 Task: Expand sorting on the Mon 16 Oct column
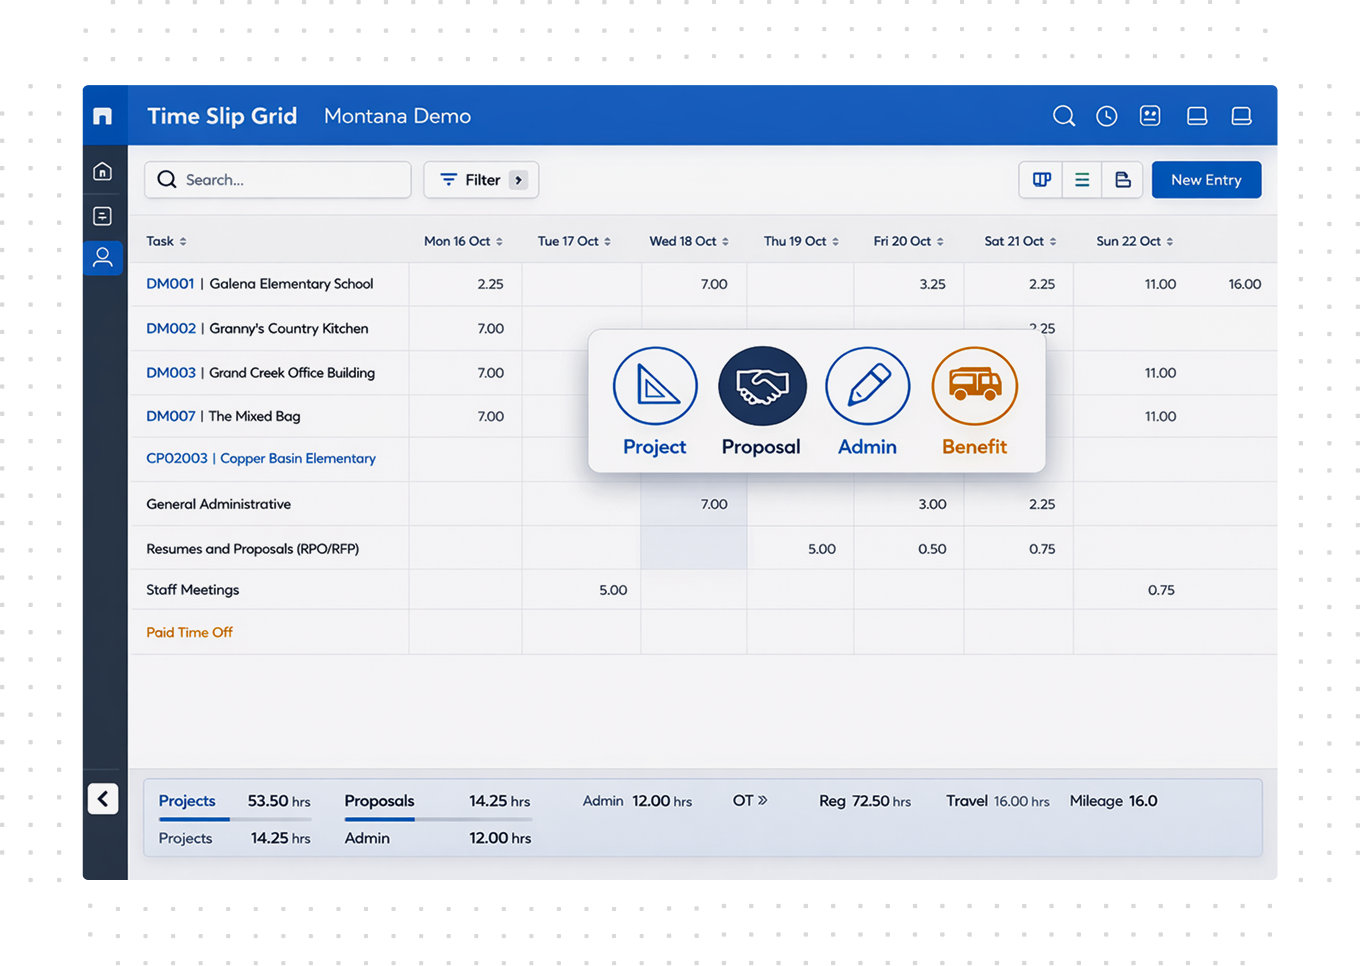click(500, 241)
